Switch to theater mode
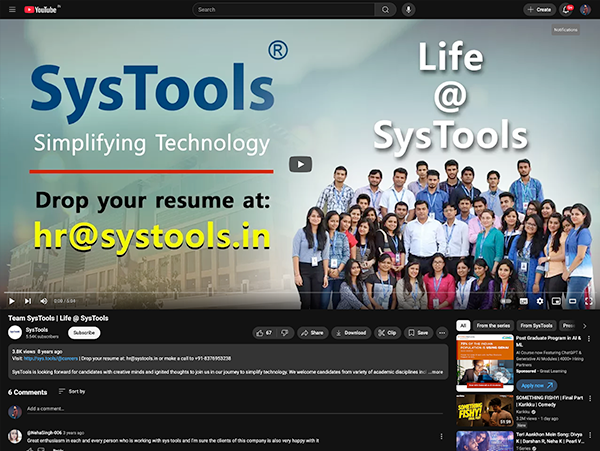 pos(572,301)
